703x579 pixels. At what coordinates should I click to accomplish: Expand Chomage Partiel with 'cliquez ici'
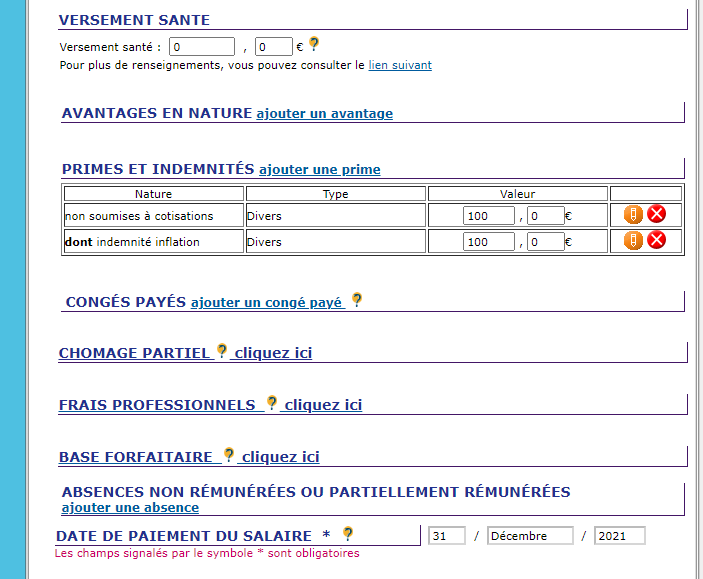273,353
